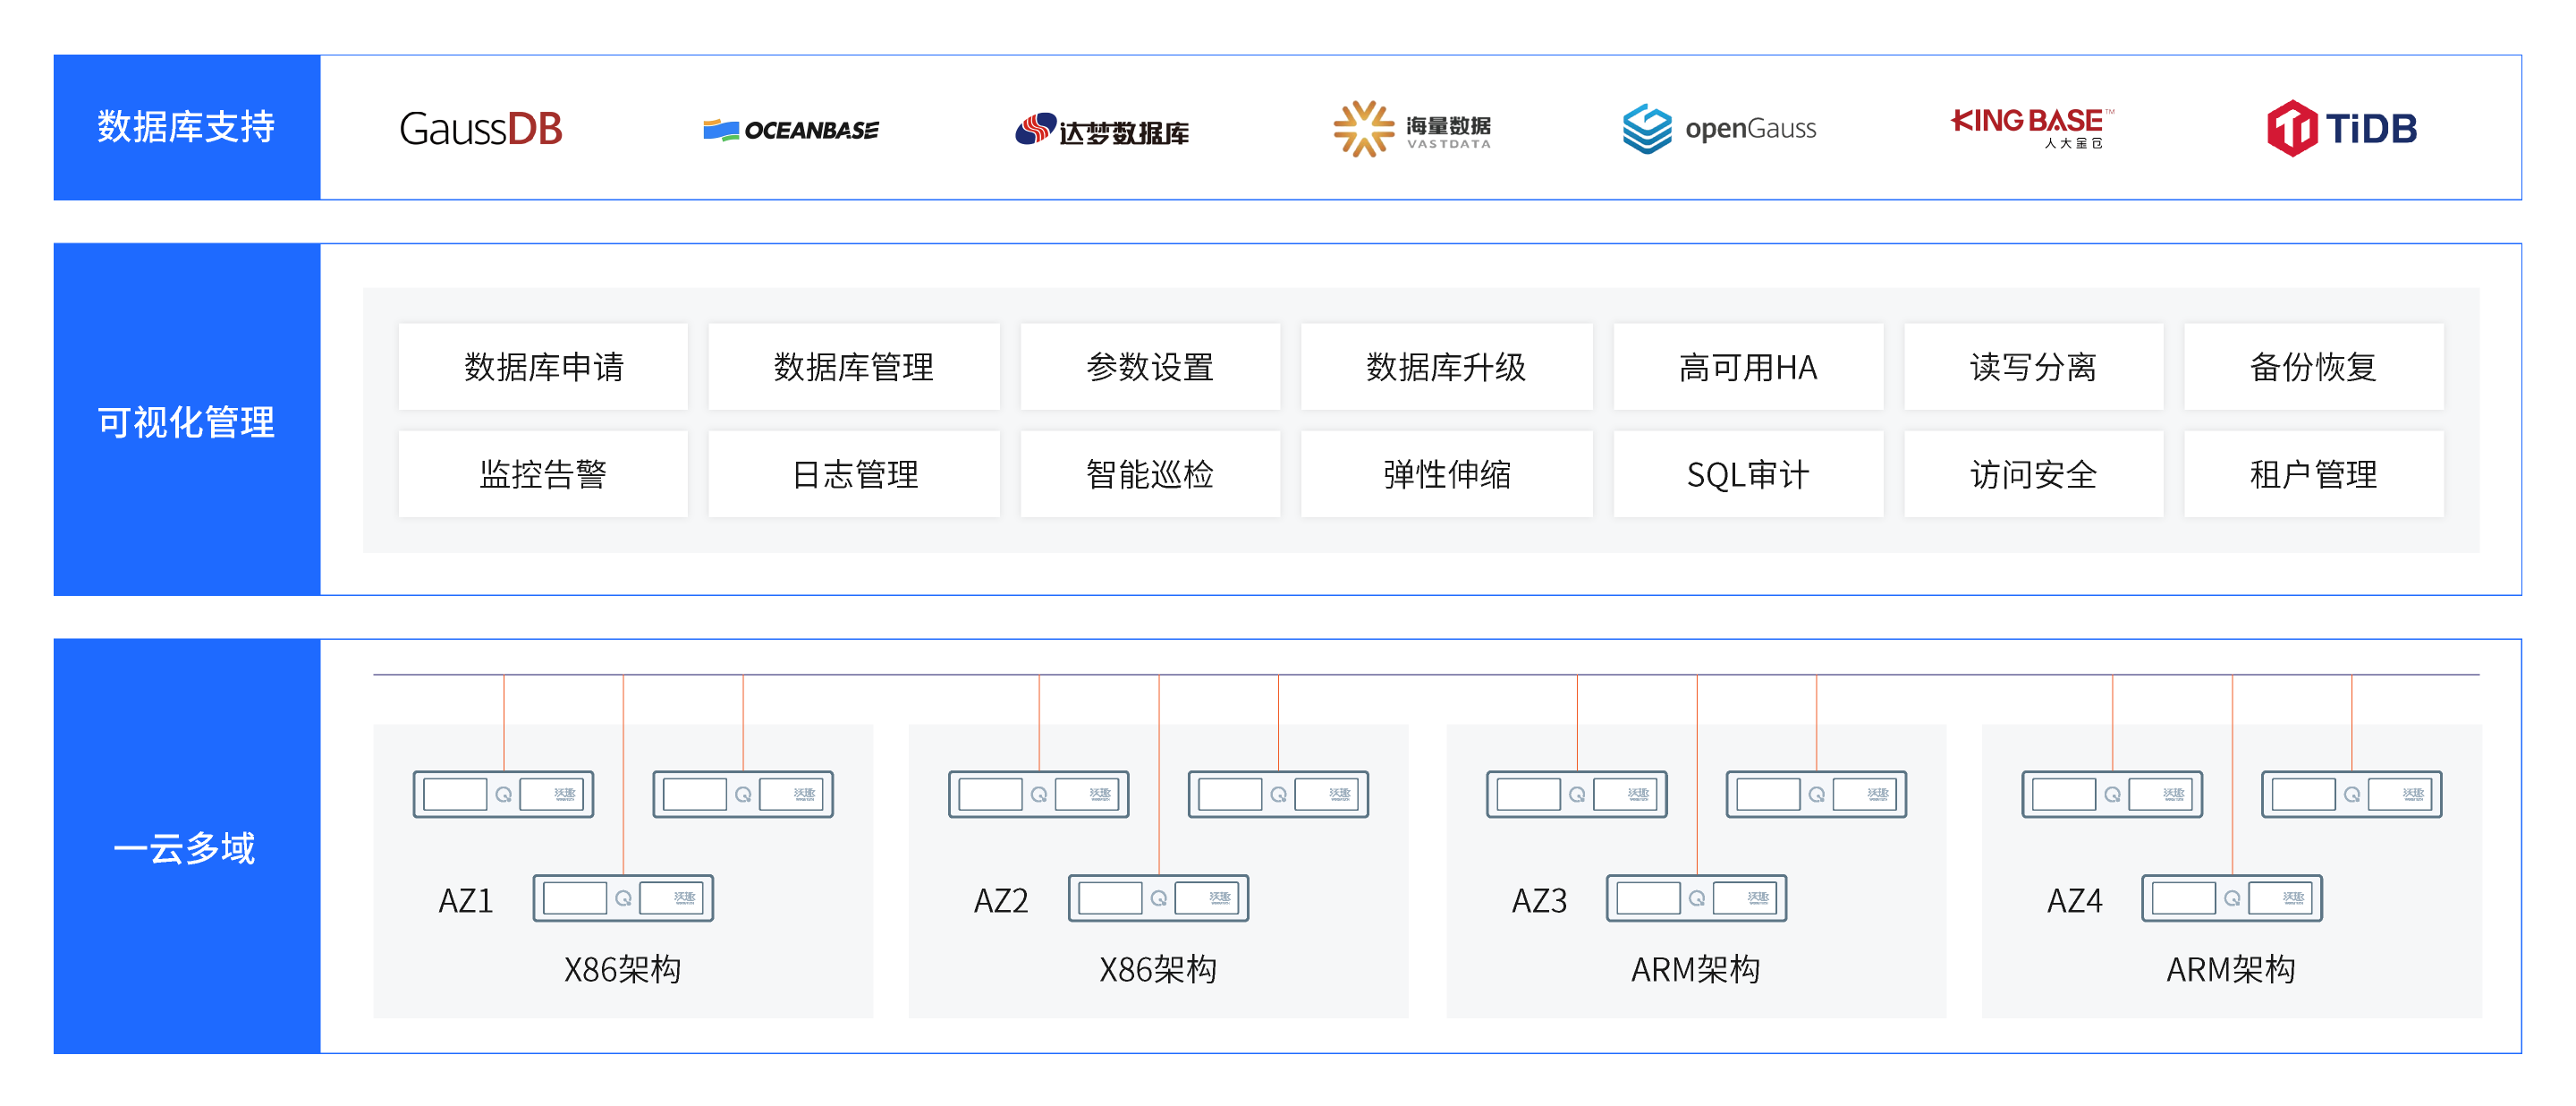The height and width of the screenshot is (1106, 2576).
Task: Click the TiDB logo
Action: [x=2341, y=128]
